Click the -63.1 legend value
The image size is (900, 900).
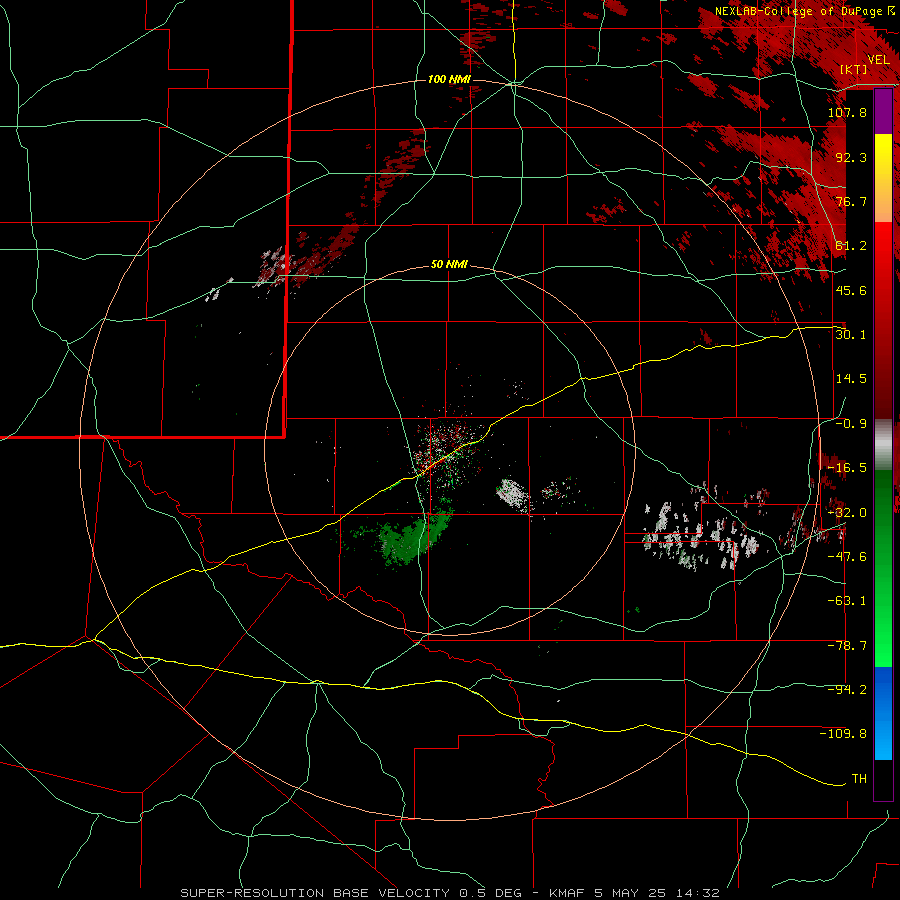847,600
